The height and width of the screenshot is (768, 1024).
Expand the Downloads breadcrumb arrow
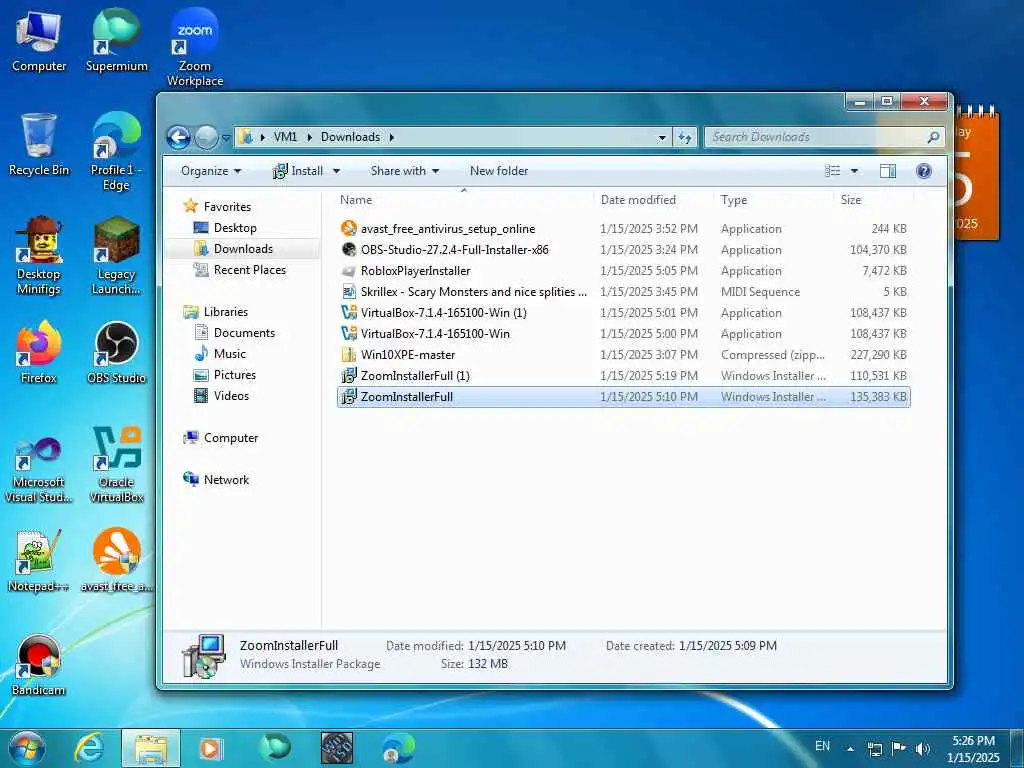(392, 137)
